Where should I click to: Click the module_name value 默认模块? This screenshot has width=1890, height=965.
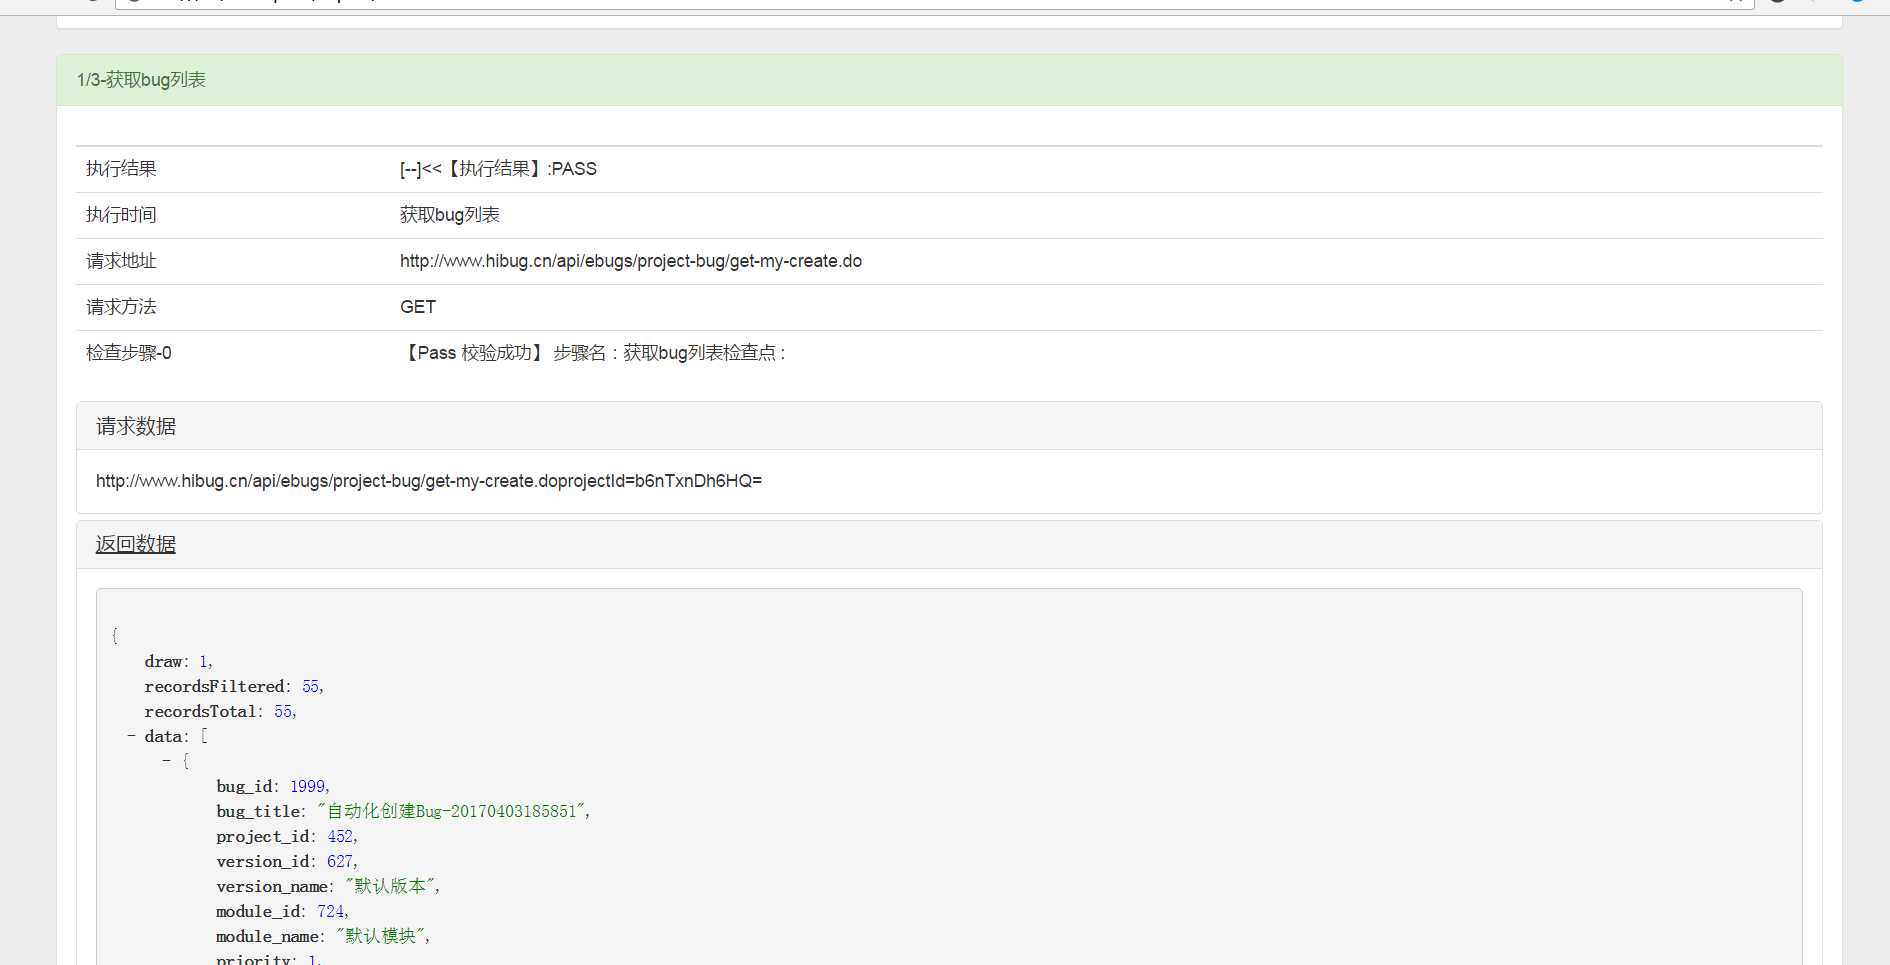(x=380, y=937)
